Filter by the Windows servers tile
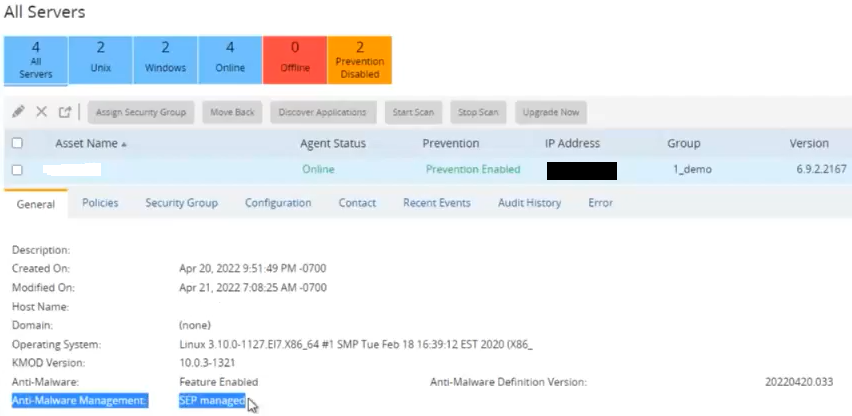The height and width of the screenshot is (416, 852). (x=165, y=60)
